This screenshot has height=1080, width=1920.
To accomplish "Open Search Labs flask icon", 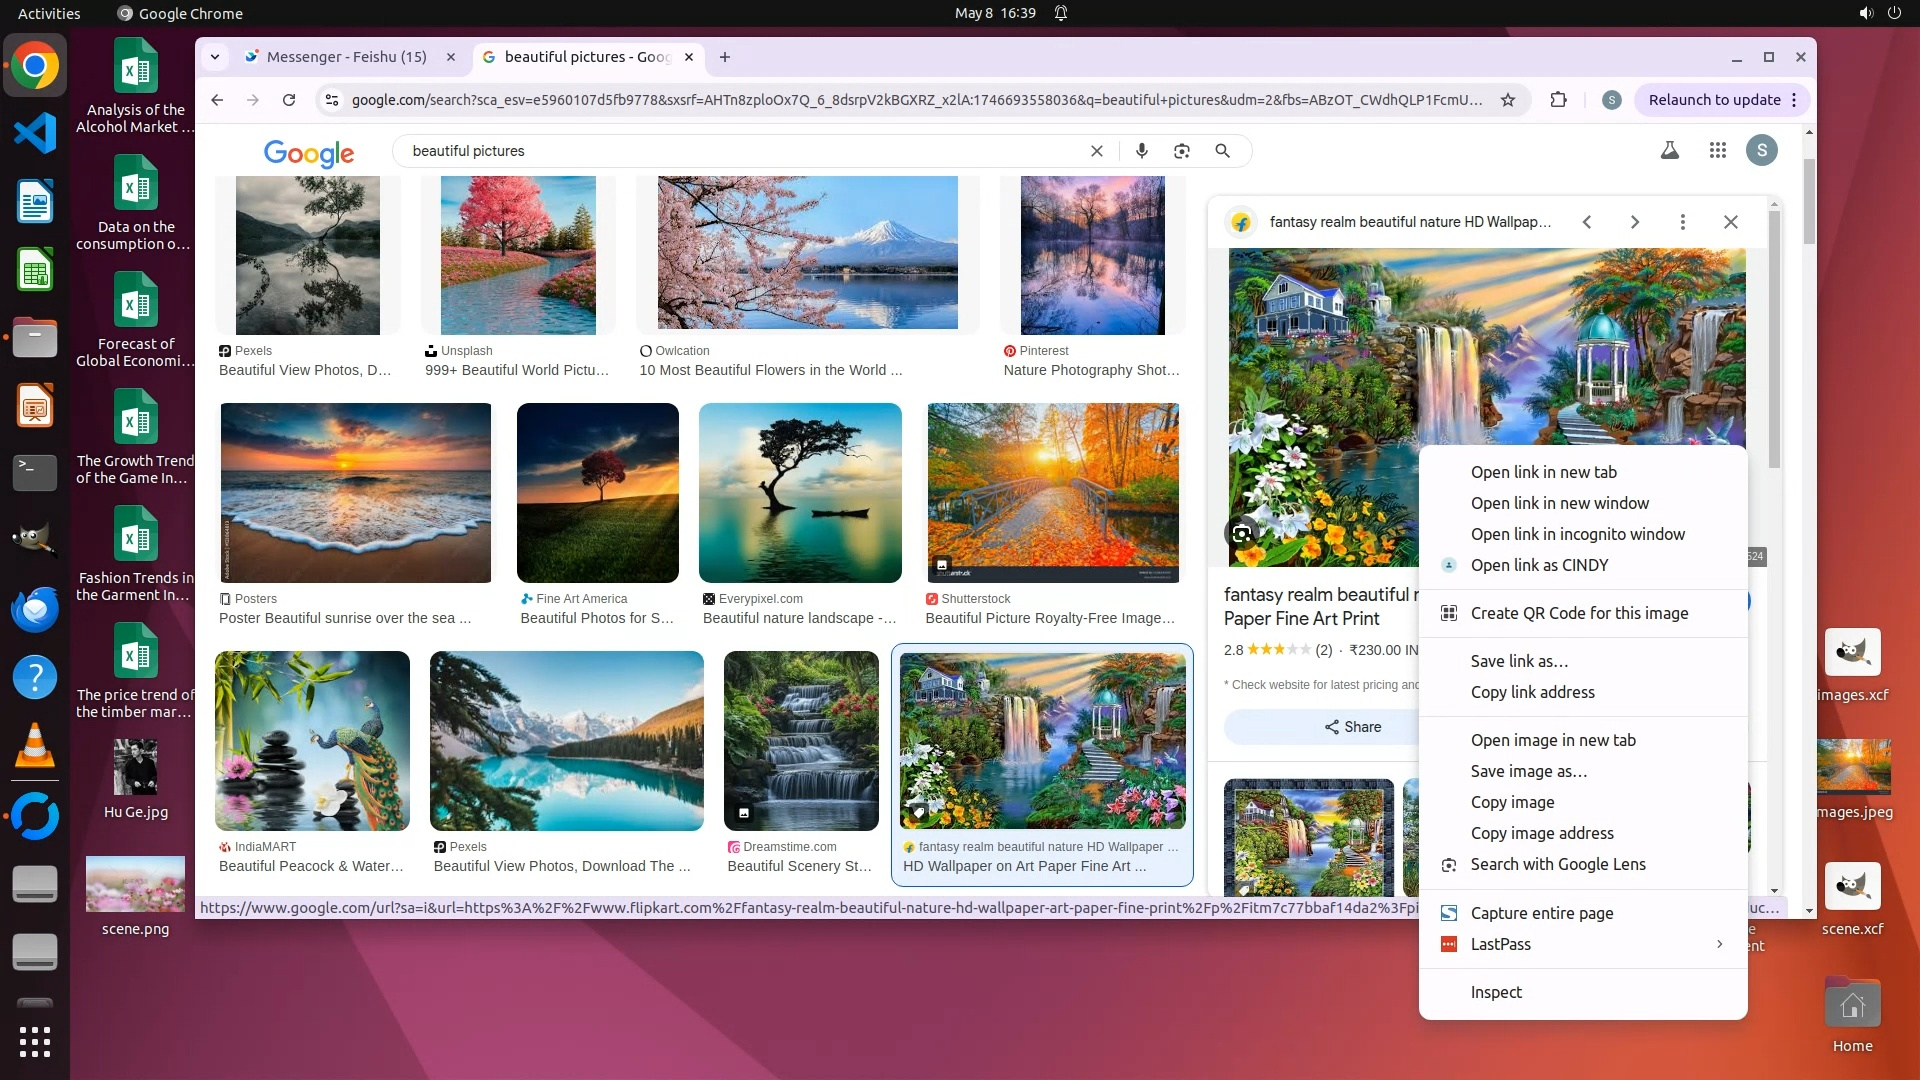I will 1669,151.
